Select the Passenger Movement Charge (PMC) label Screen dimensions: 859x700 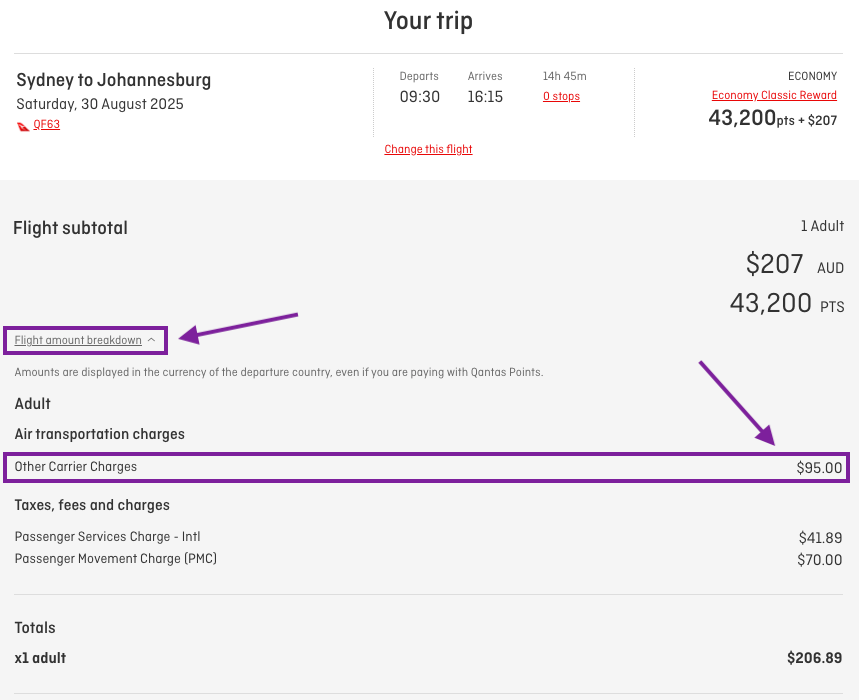116,559
